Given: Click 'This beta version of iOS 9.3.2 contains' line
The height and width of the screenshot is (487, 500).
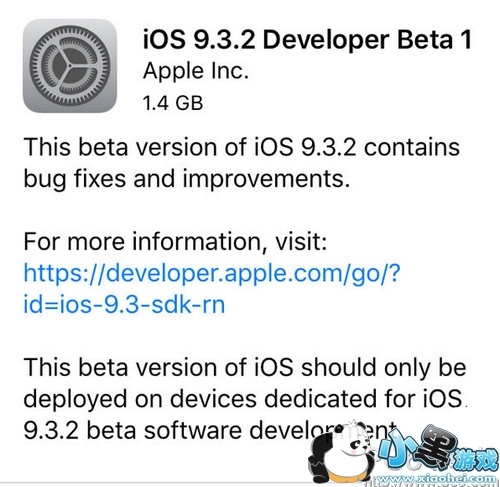Looking at the screenshot, I should click(x=242, y=147).
